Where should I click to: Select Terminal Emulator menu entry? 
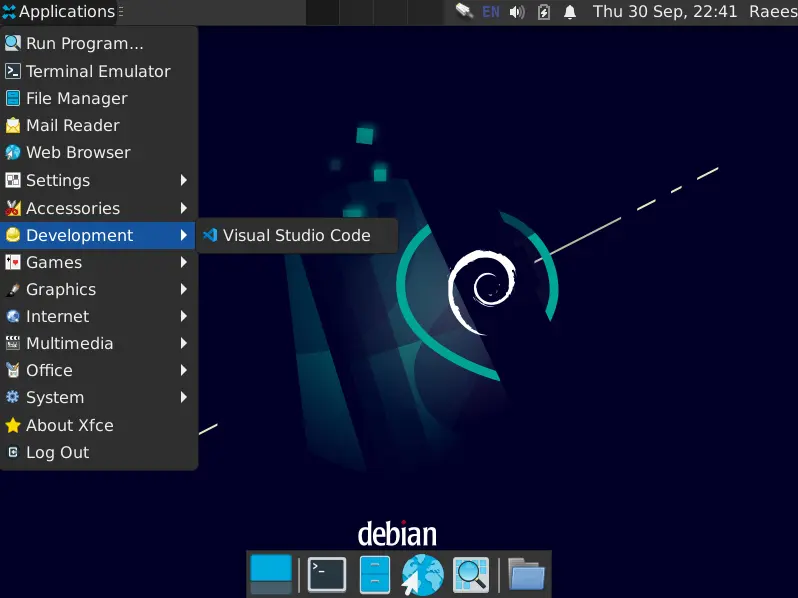click(98, 71)
